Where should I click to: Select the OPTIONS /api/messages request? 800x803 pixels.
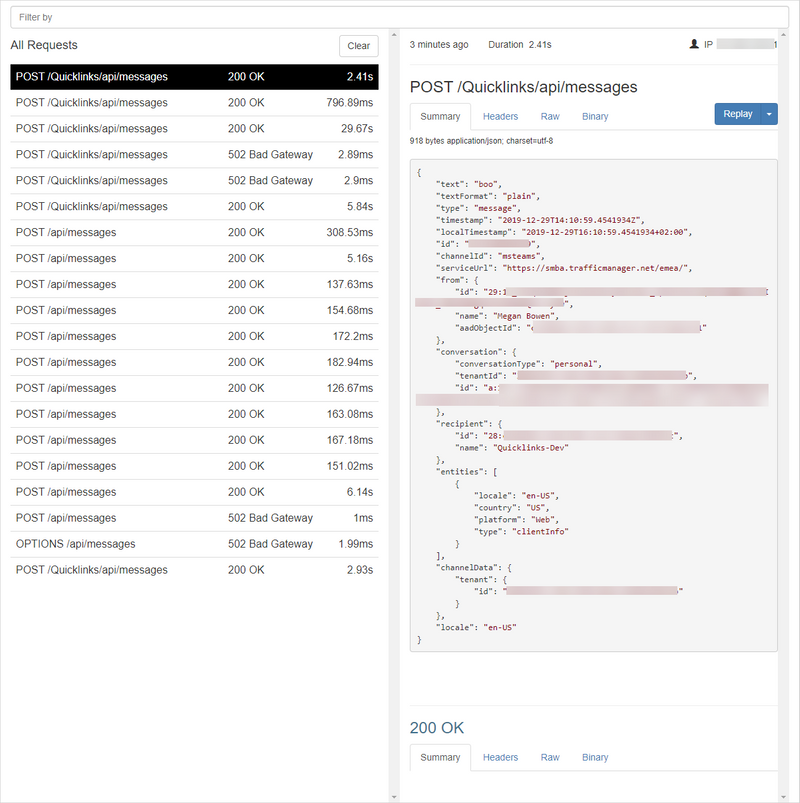pos(194,544)
